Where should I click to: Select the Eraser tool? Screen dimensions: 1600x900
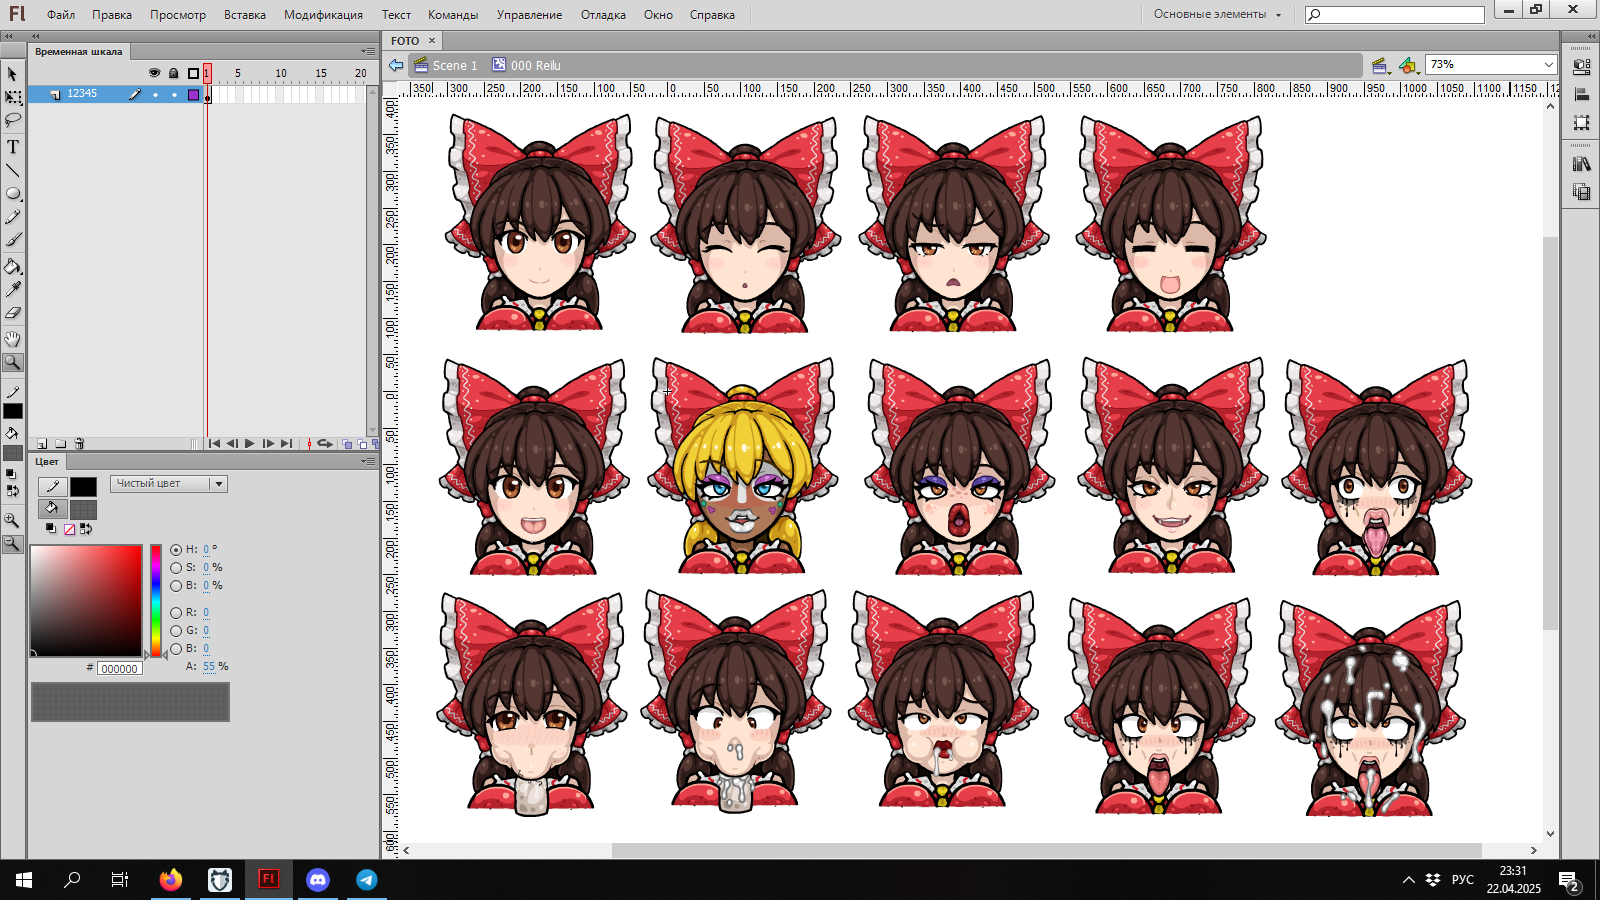(12, 313)
